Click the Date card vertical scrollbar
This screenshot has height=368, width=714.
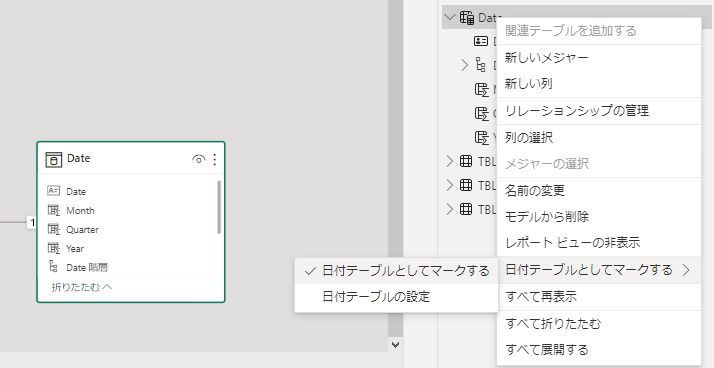(219, 207)
